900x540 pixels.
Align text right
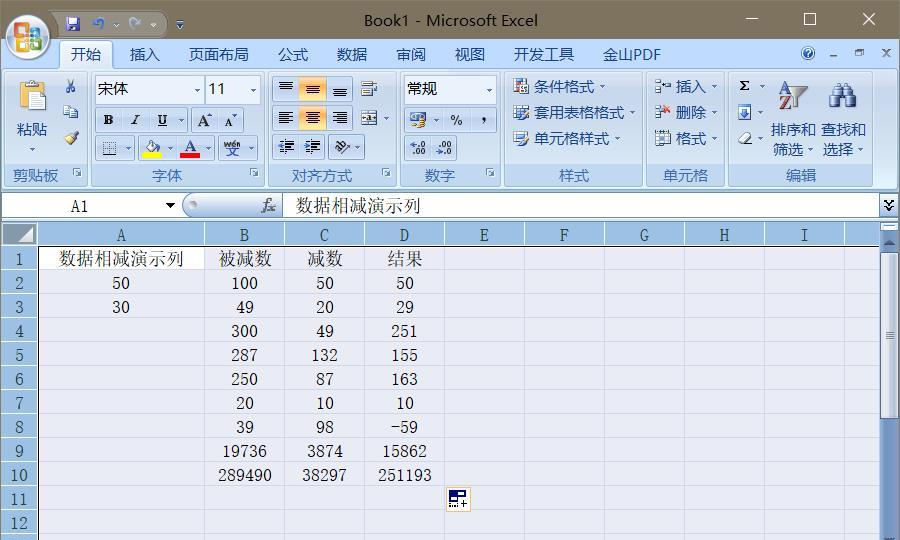click(340, 118)
